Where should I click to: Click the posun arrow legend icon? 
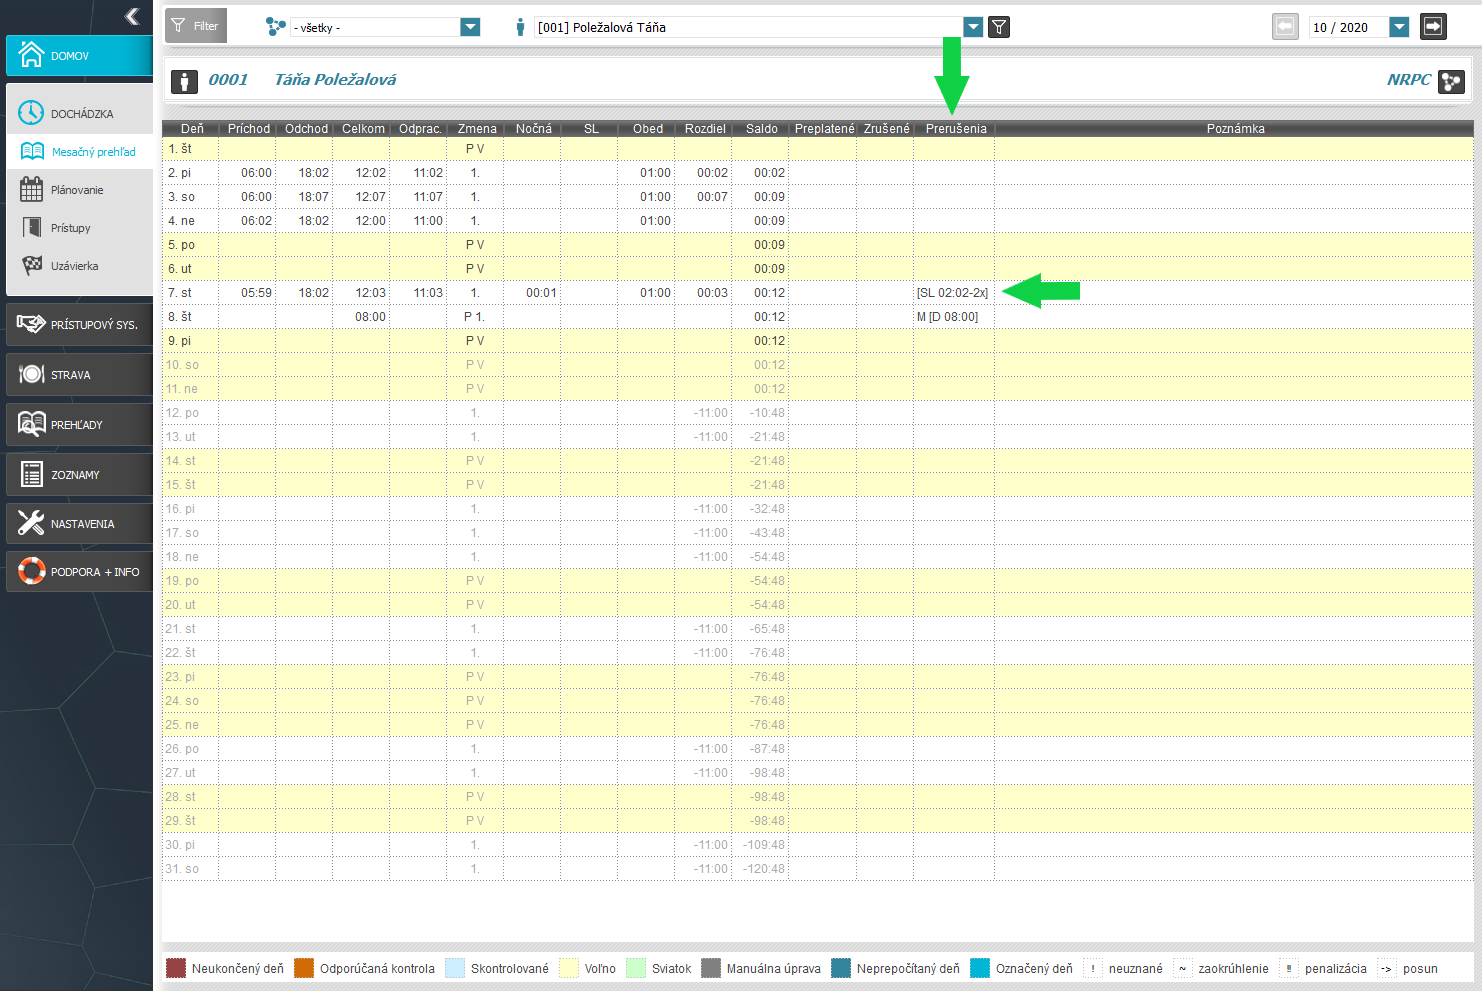point(1387,968)
